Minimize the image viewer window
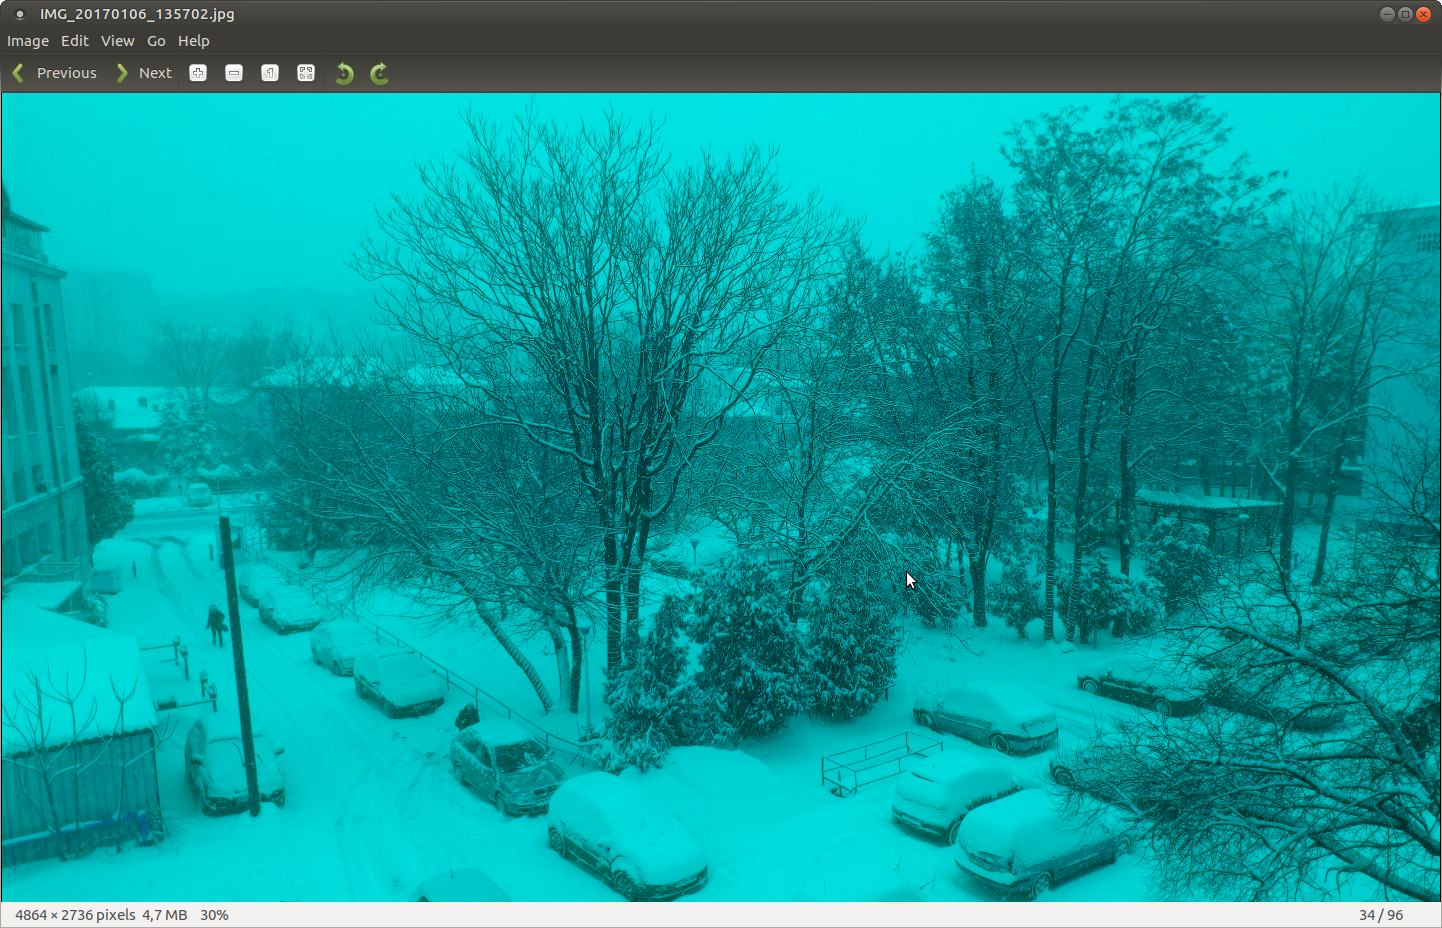 [x=1387, y=14]
